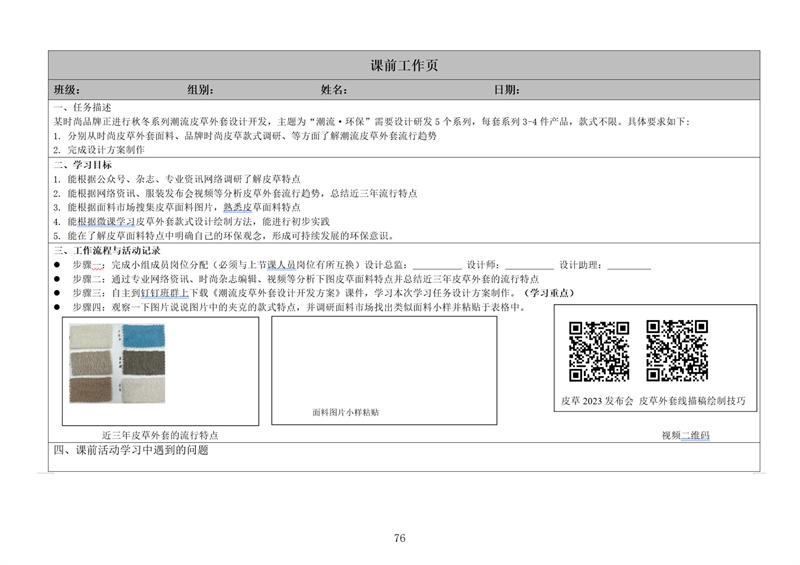800x565 pixels.
Task: Click the caption '近三年皮草外套的流行特点'
Action: pos(160,435)
